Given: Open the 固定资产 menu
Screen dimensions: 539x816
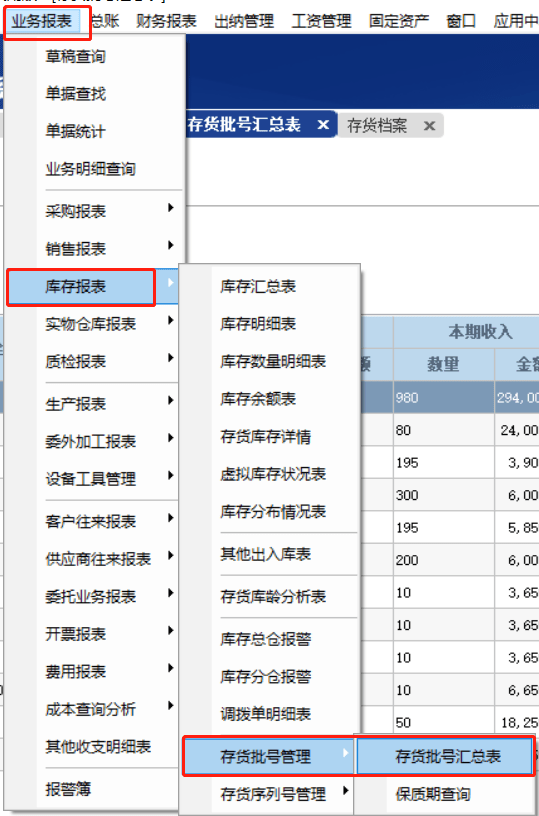Looking at the screenshot, I should (x=399, y=21).
